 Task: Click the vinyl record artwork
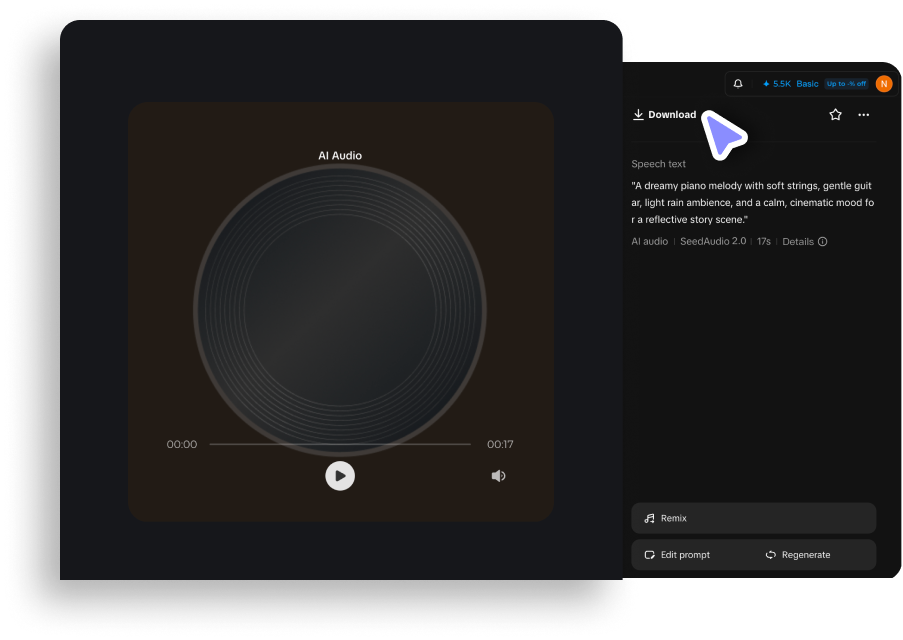(340, 310)
